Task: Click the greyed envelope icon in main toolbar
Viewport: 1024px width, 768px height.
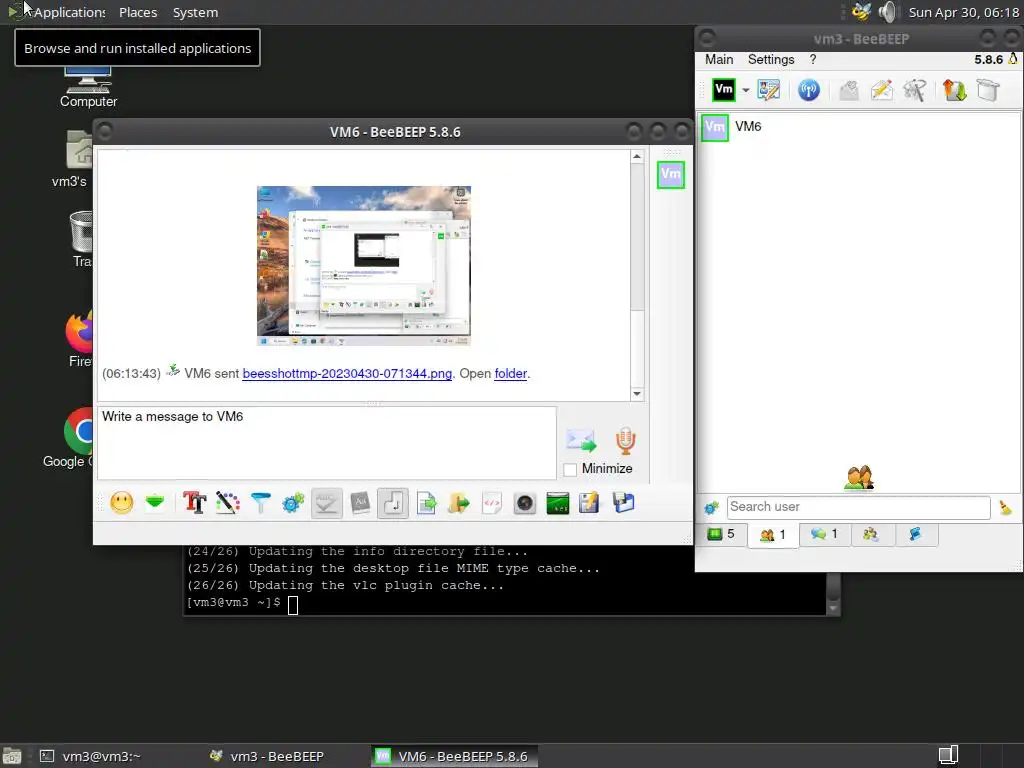Action: point(848,89)
